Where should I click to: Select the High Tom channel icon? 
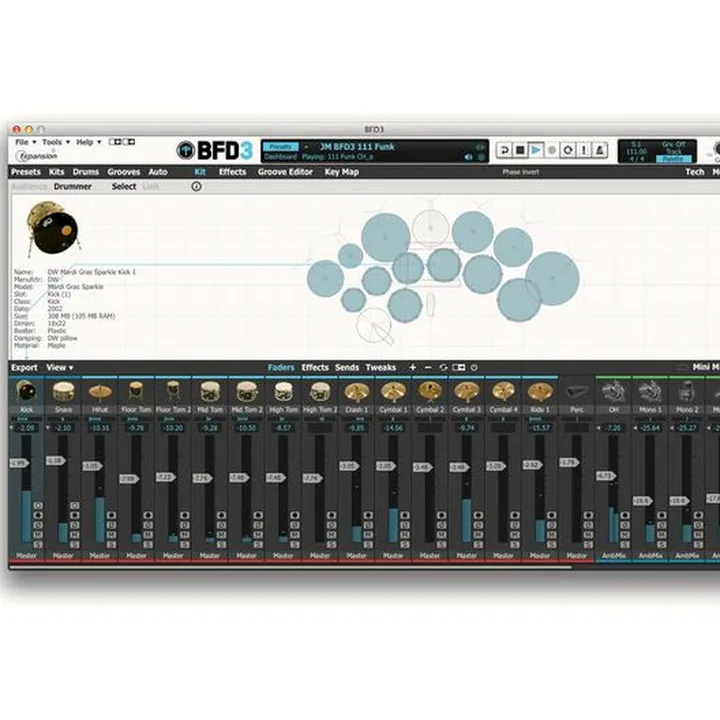click(283, 392)
